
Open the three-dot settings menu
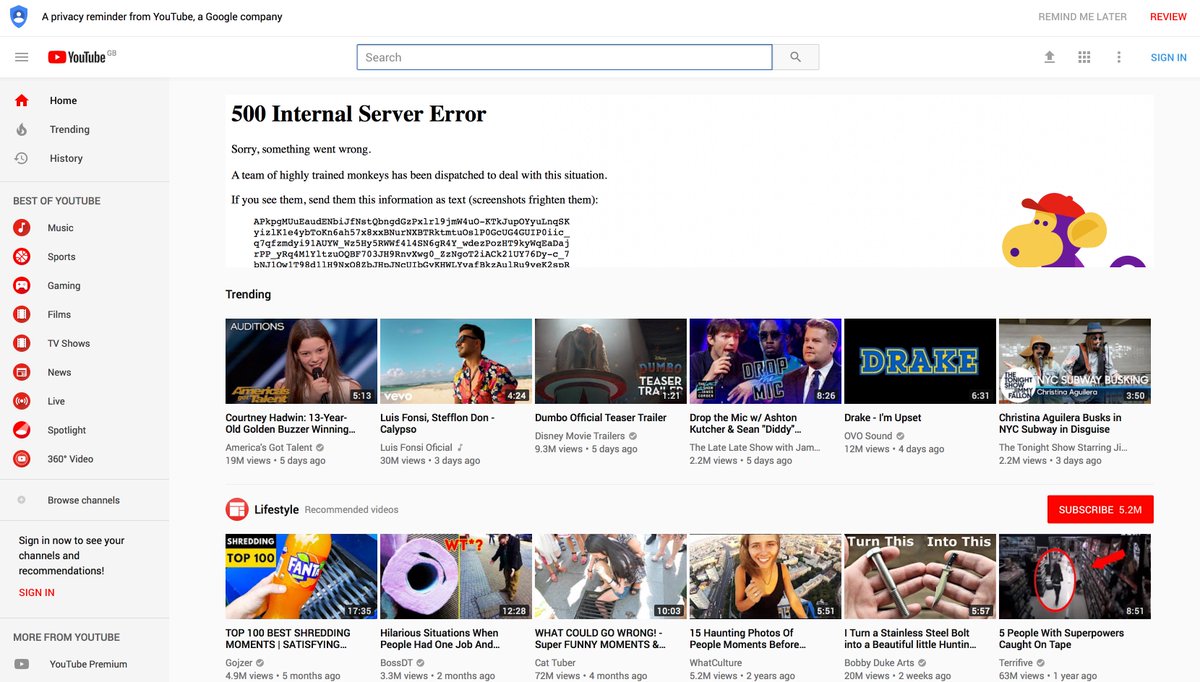pos(1119,57)
